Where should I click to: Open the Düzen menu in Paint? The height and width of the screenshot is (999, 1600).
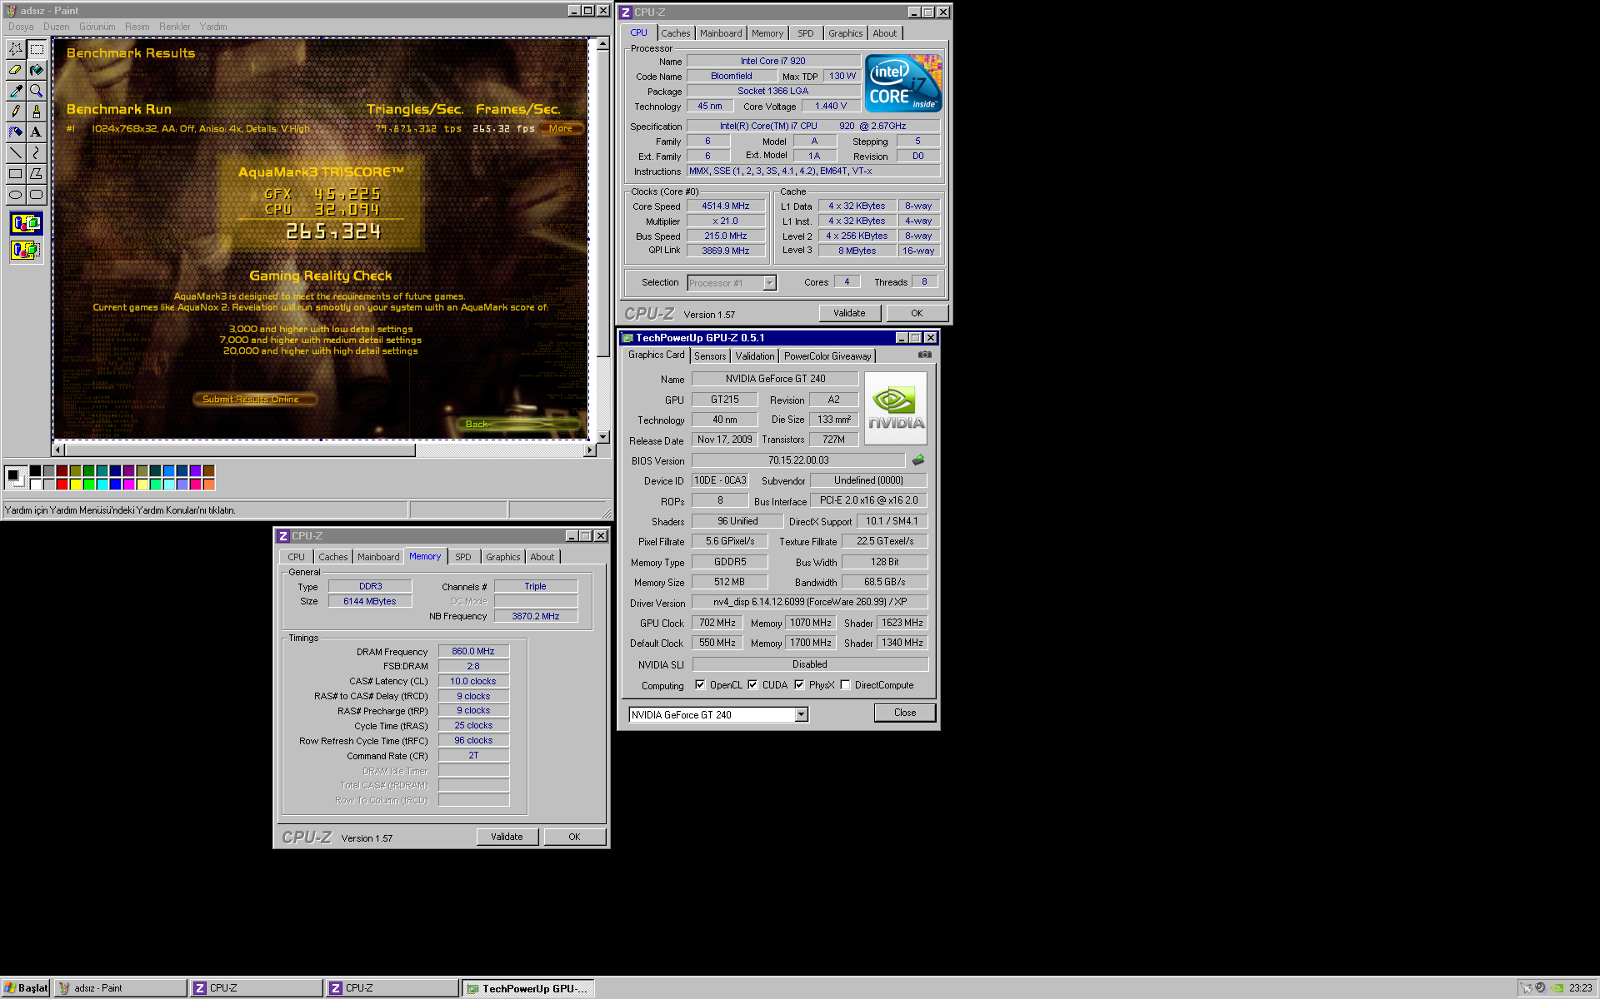click(56, 27)
